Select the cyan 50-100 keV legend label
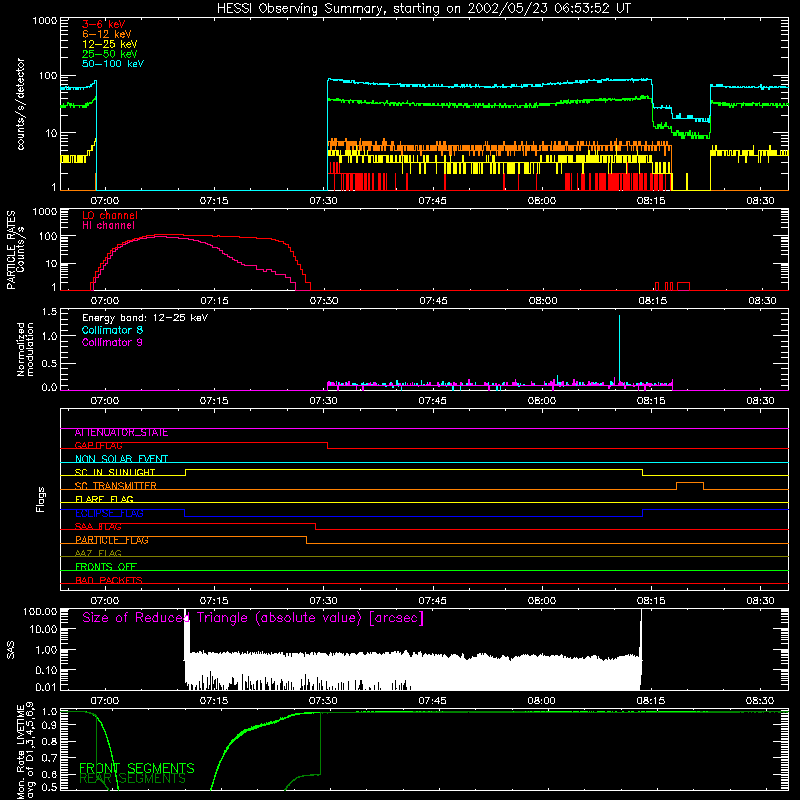 113,64
